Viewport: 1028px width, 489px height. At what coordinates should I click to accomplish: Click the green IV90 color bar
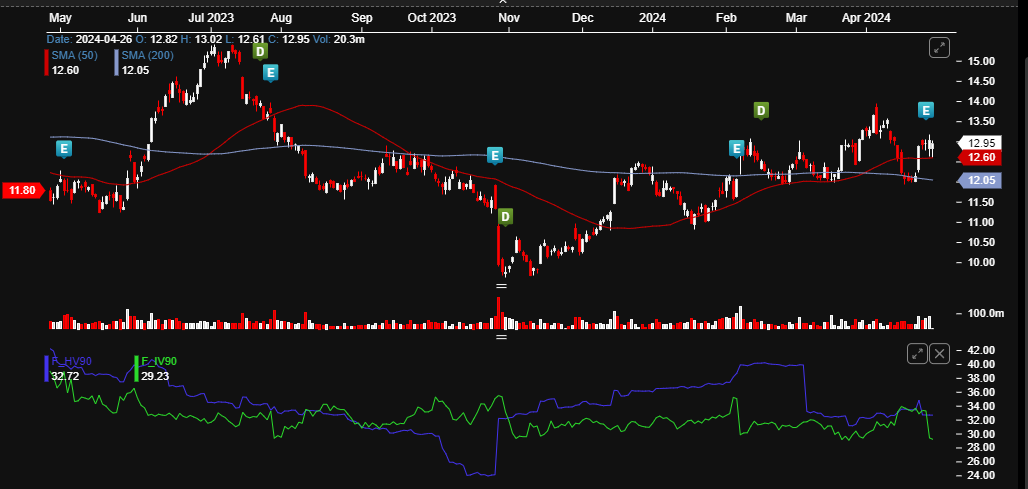[136, 368]
